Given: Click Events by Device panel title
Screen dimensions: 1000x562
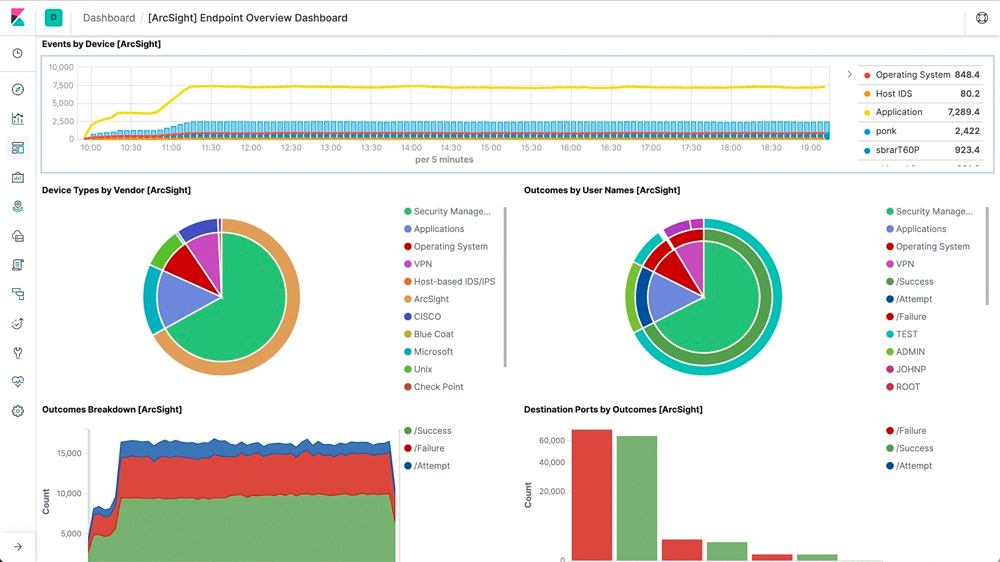Looking at the screenshot, I should [x=101, y=44].
